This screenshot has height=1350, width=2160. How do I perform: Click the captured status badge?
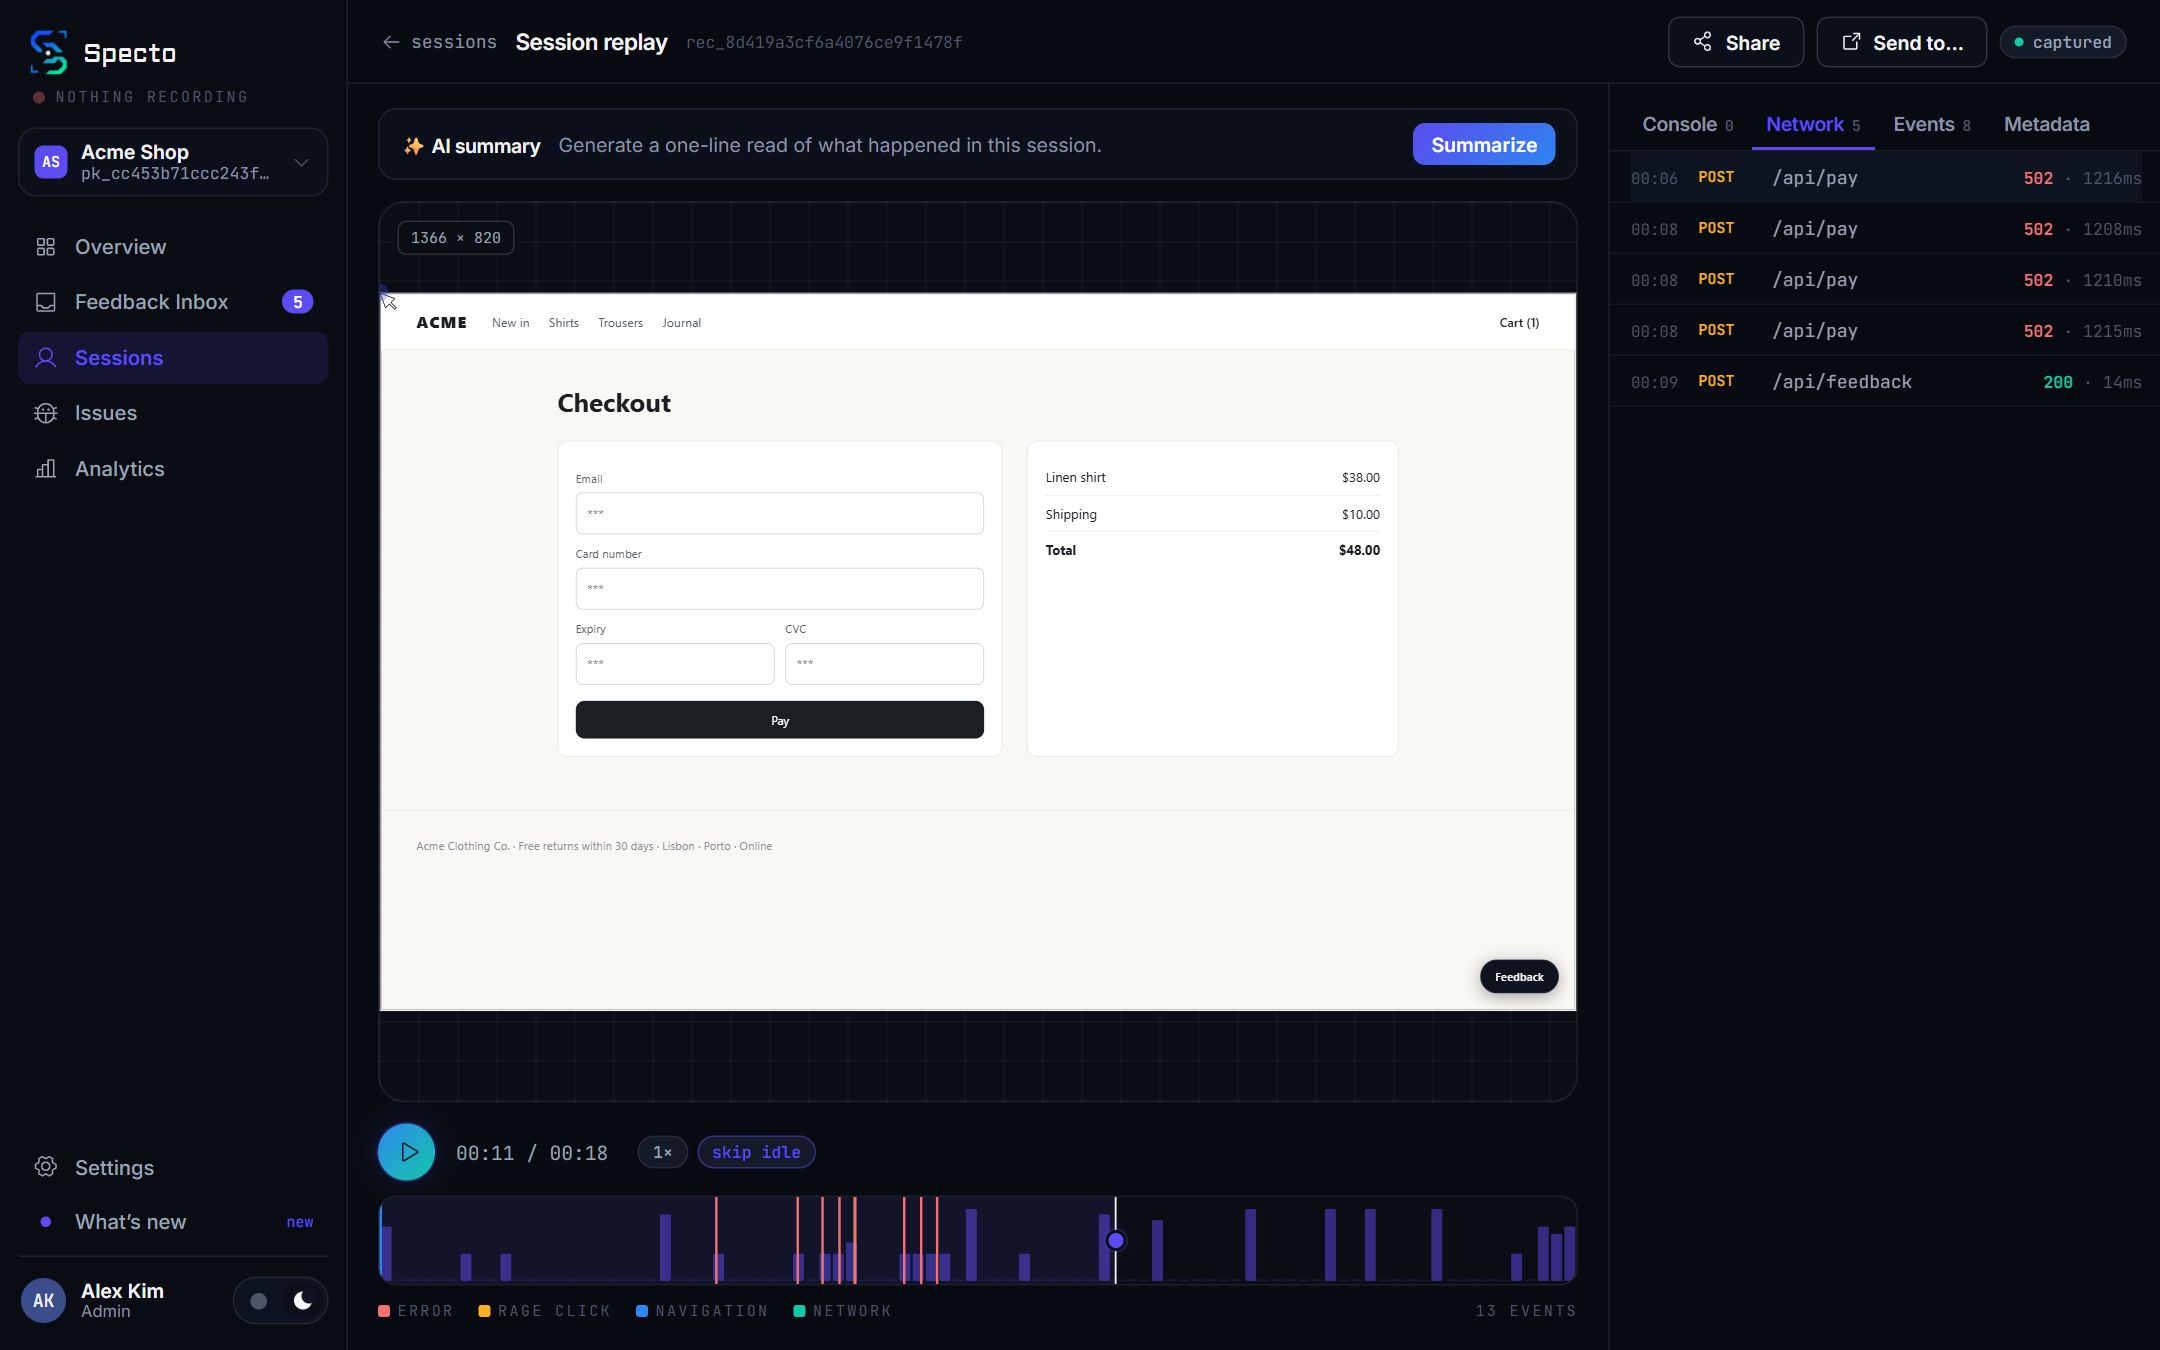(x=2062, y=42)
